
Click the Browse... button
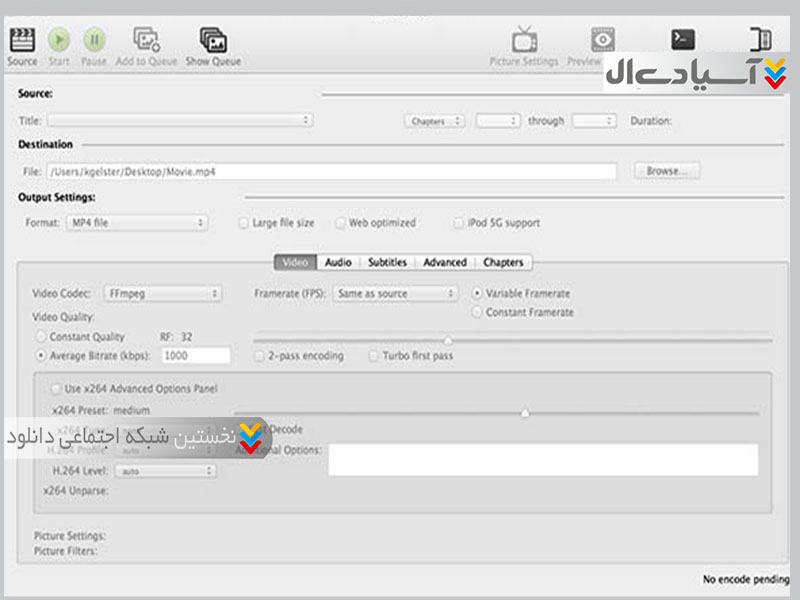[667, 171]
